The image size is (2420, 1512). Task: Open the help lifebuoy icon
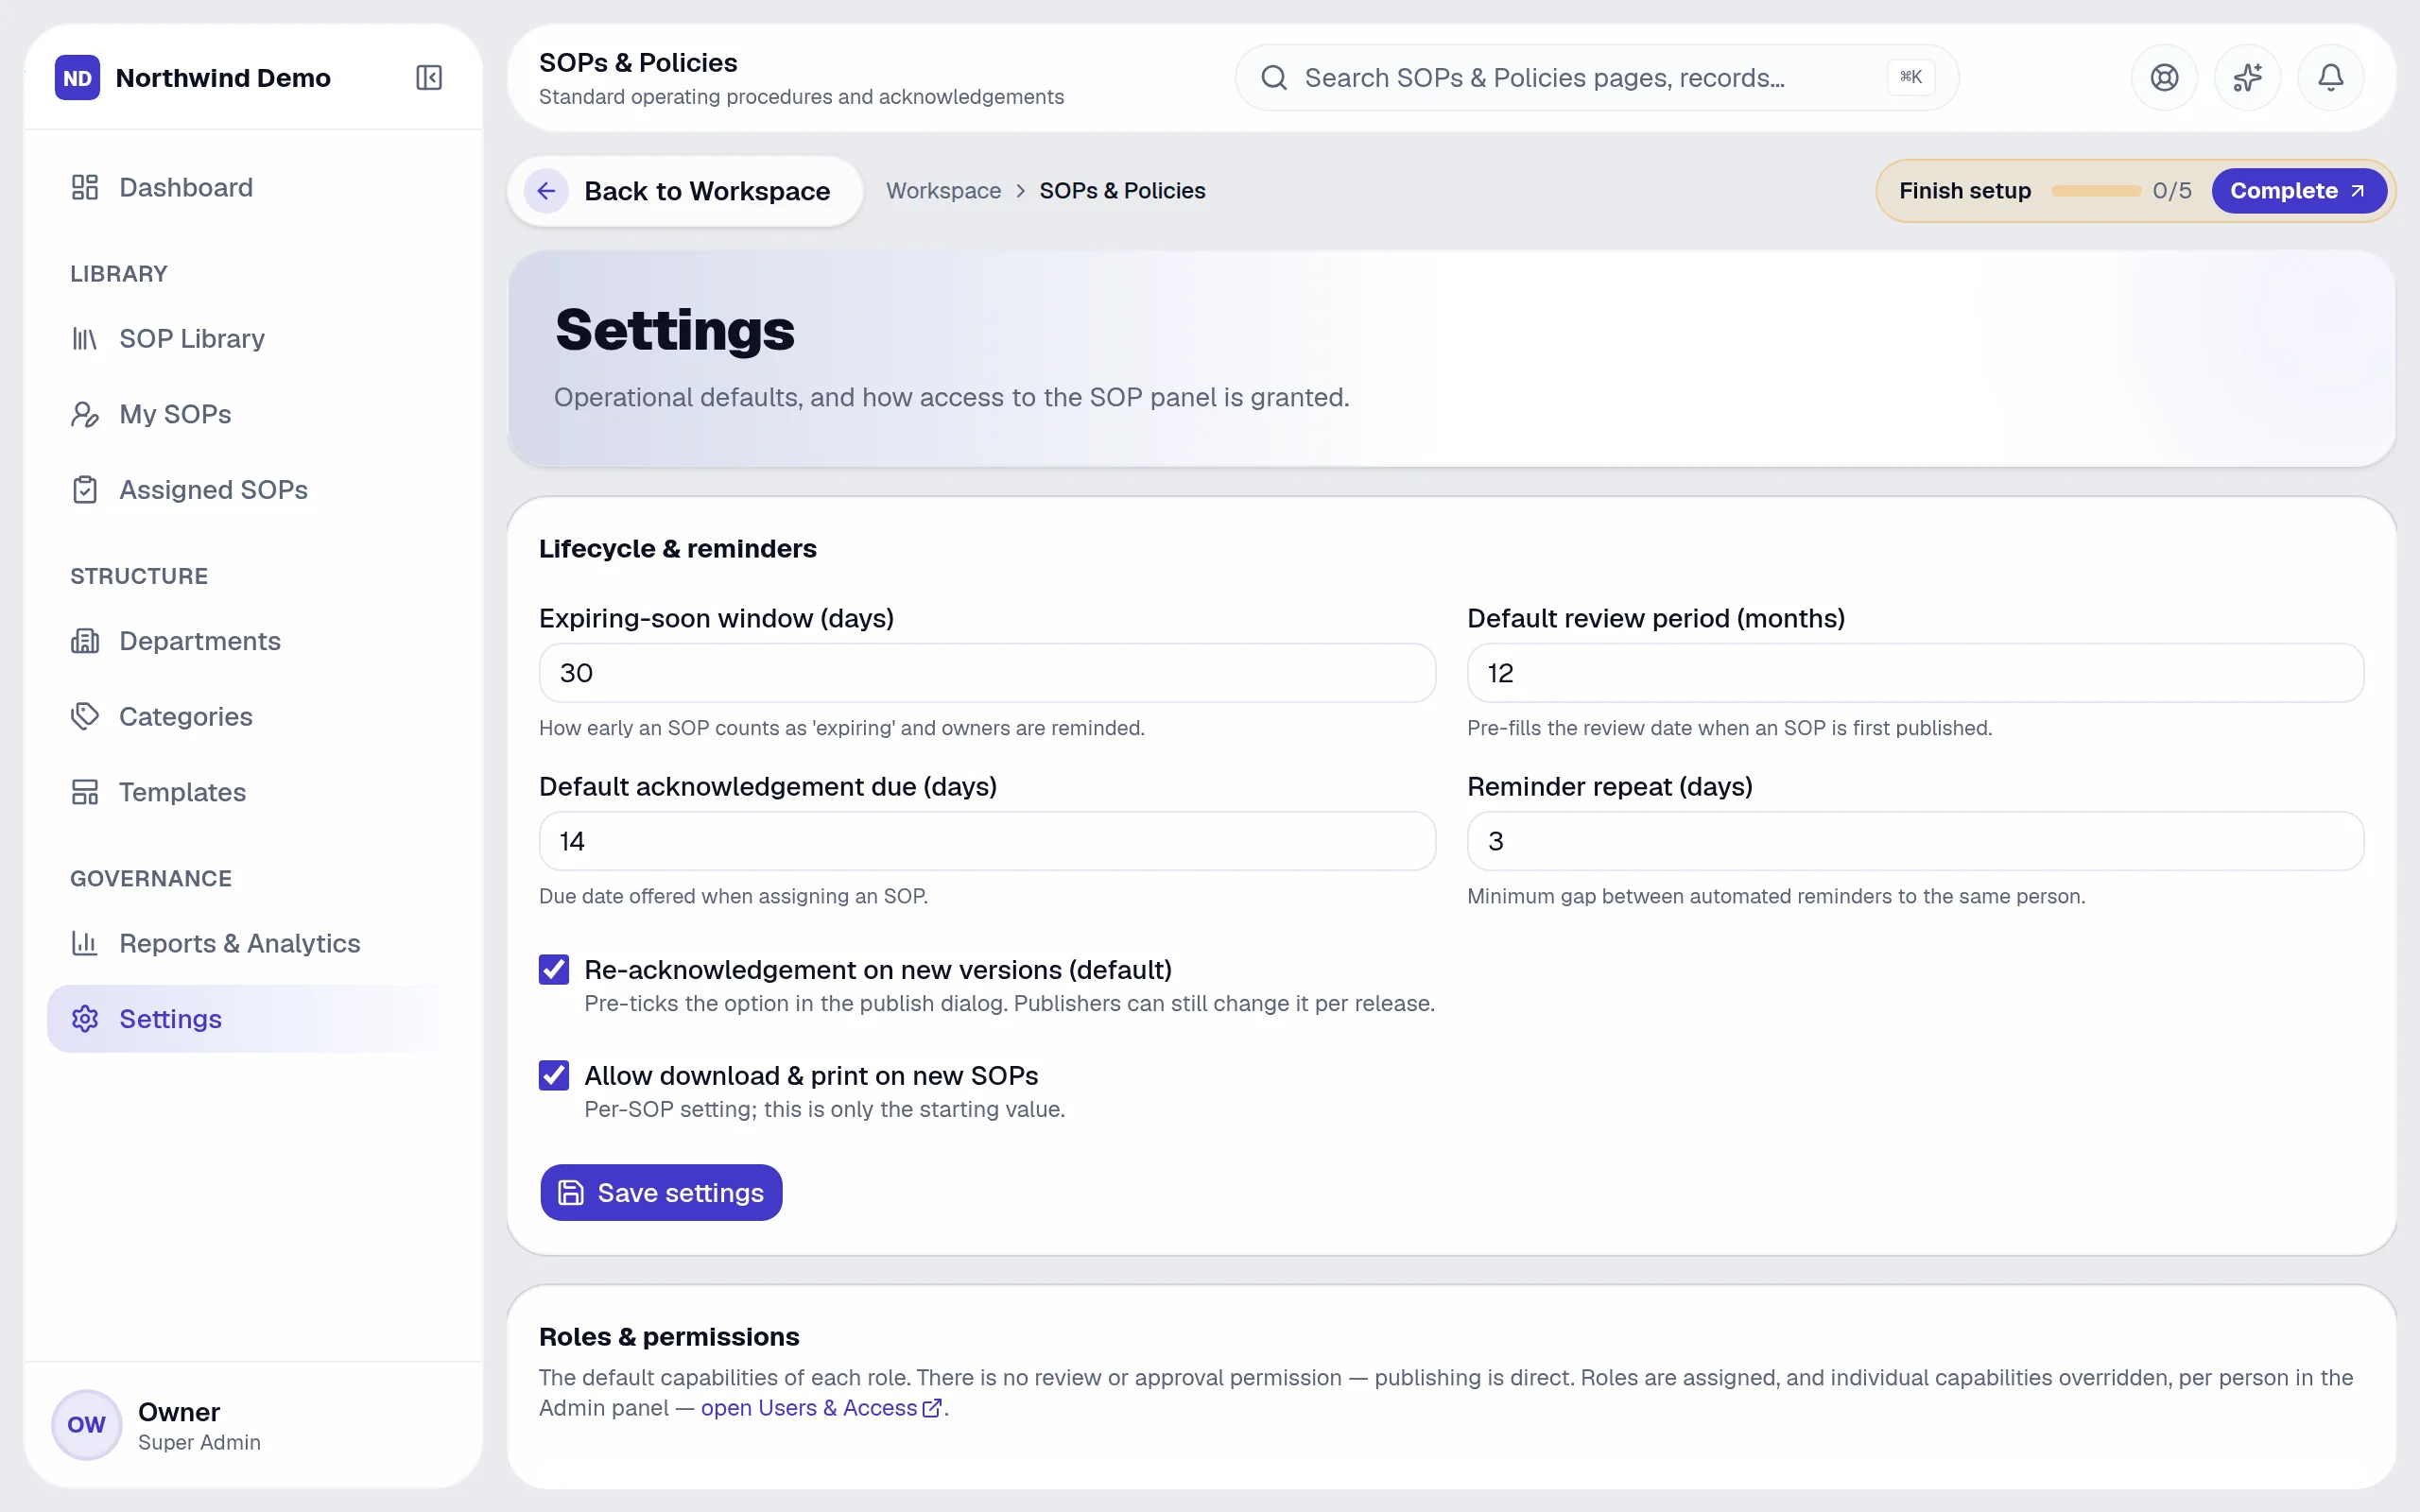point(2164,77)
